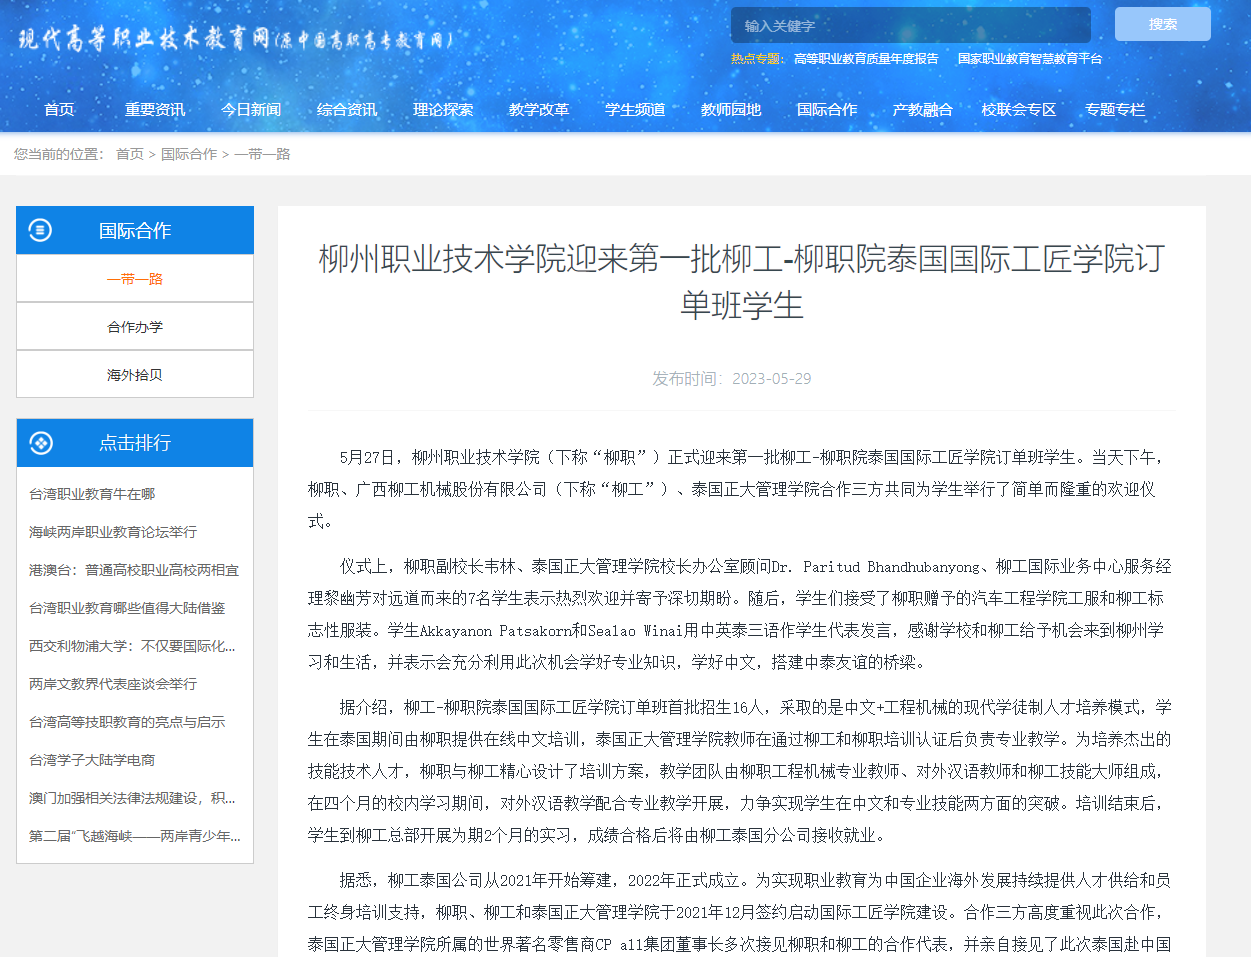This screenshot has height=957, width=1251.
Task: Select the 学生频道 navigation item
Action: click(635, 109)
